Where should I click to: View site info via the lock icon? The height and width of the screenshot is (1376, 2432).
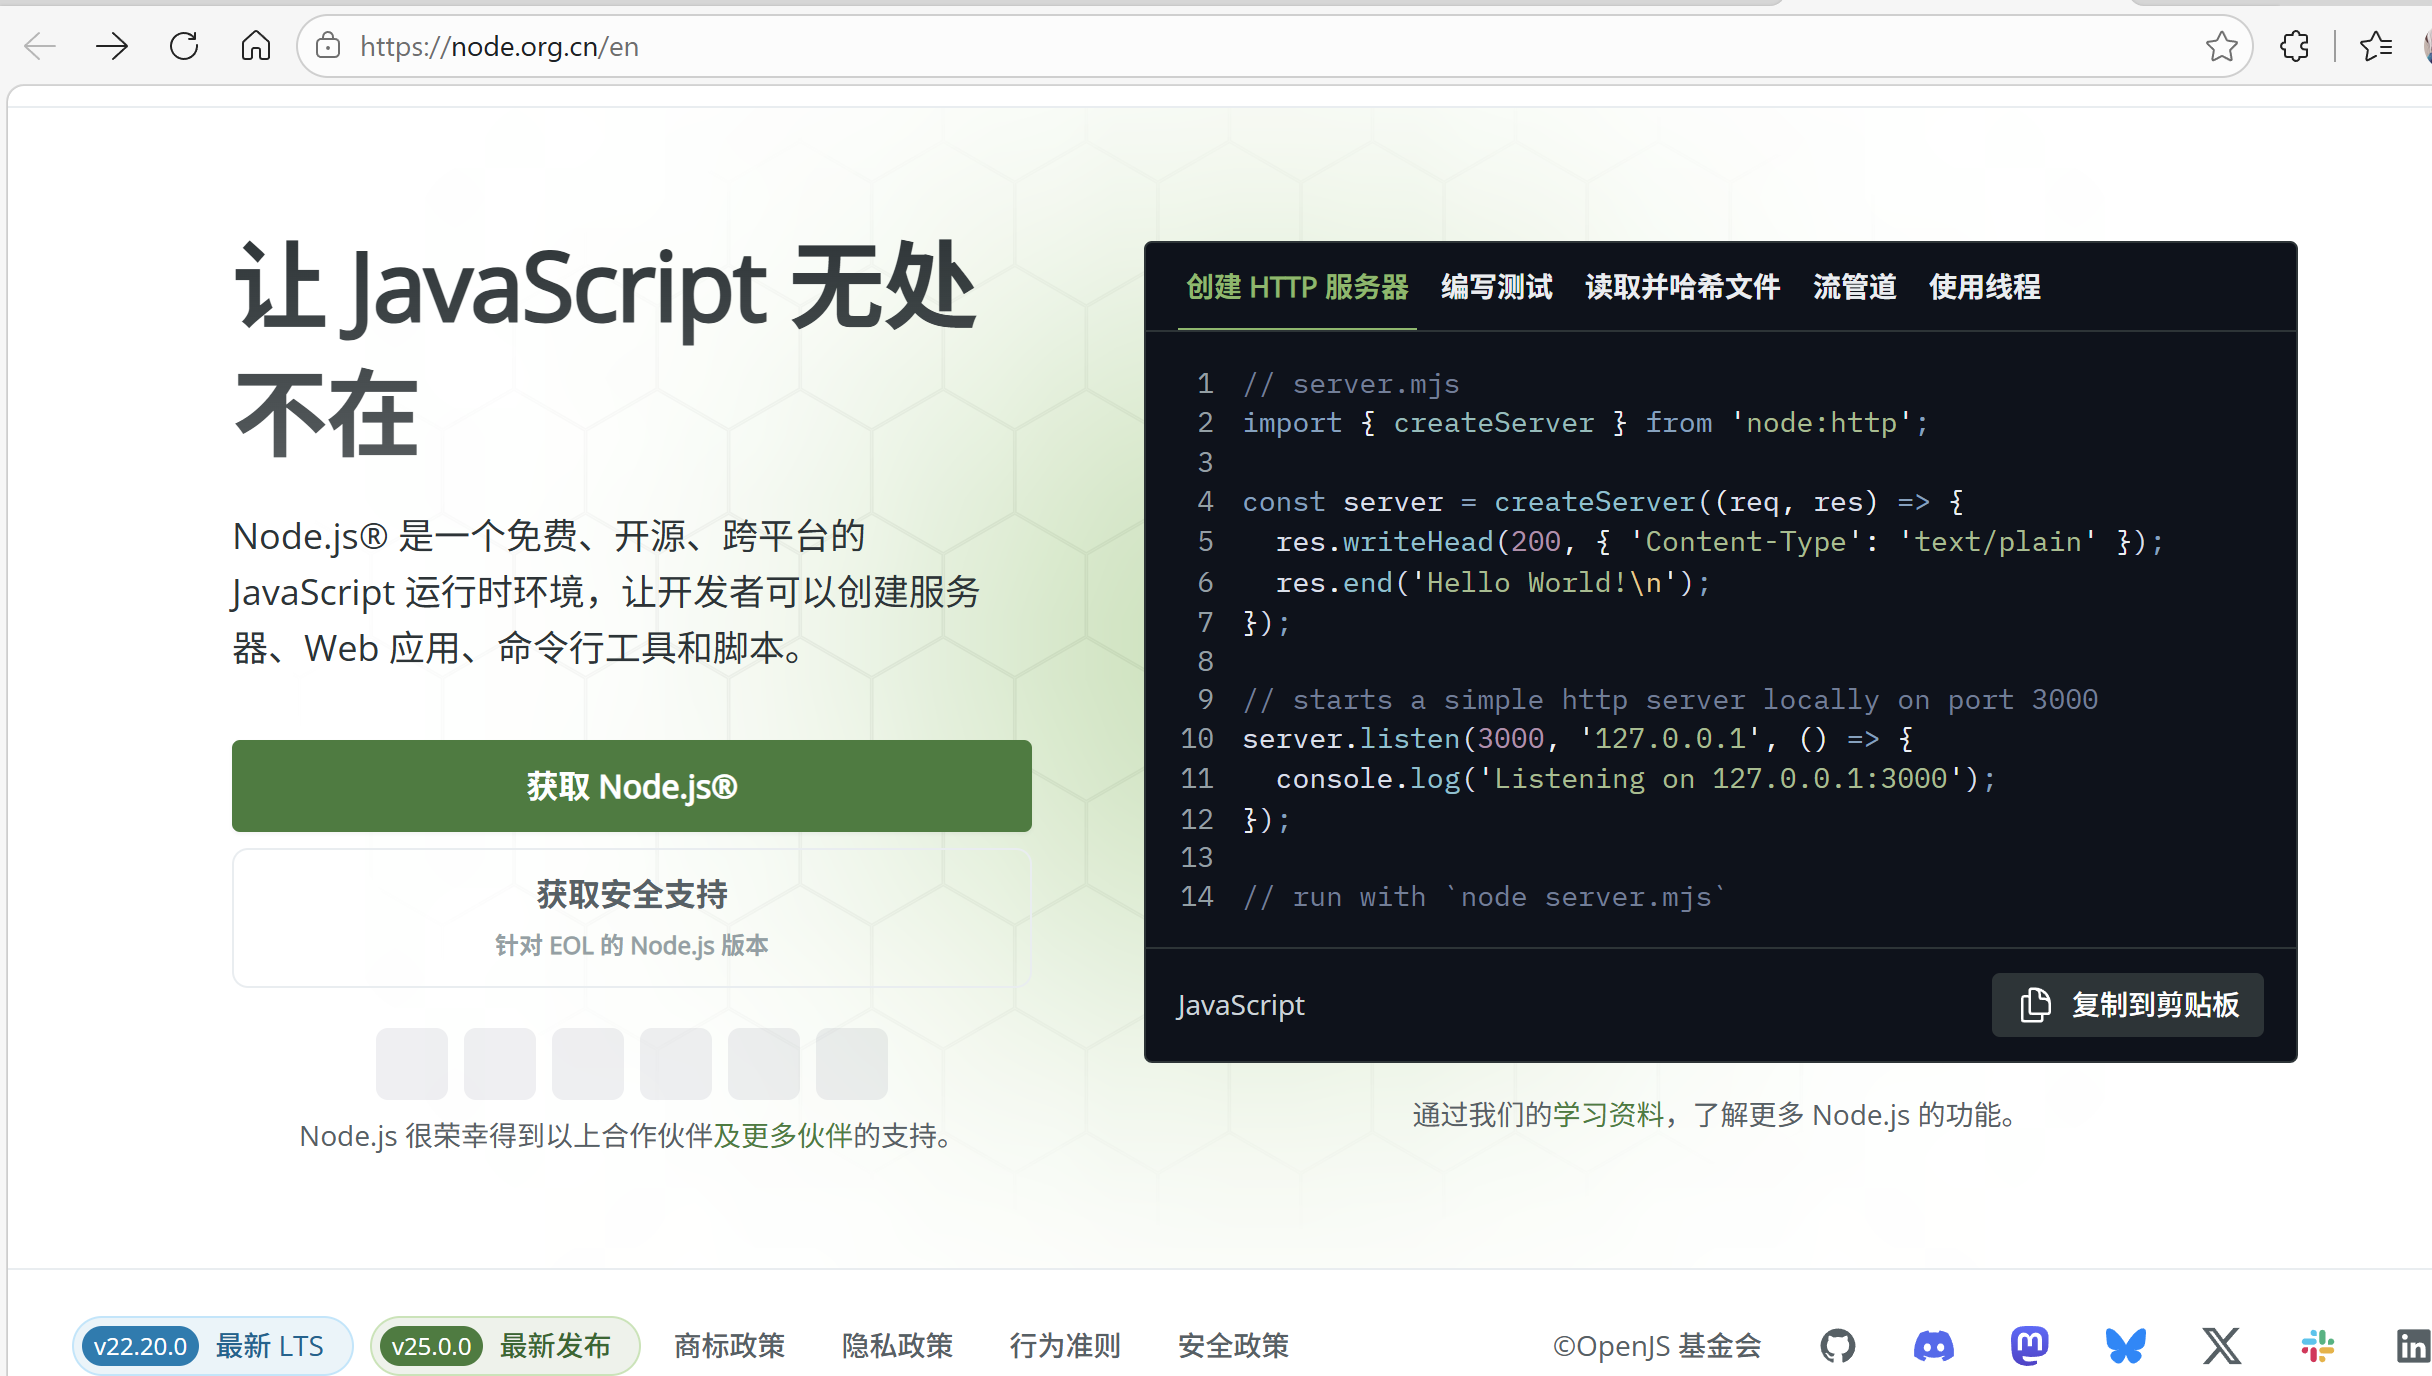[x=328, y=46]
